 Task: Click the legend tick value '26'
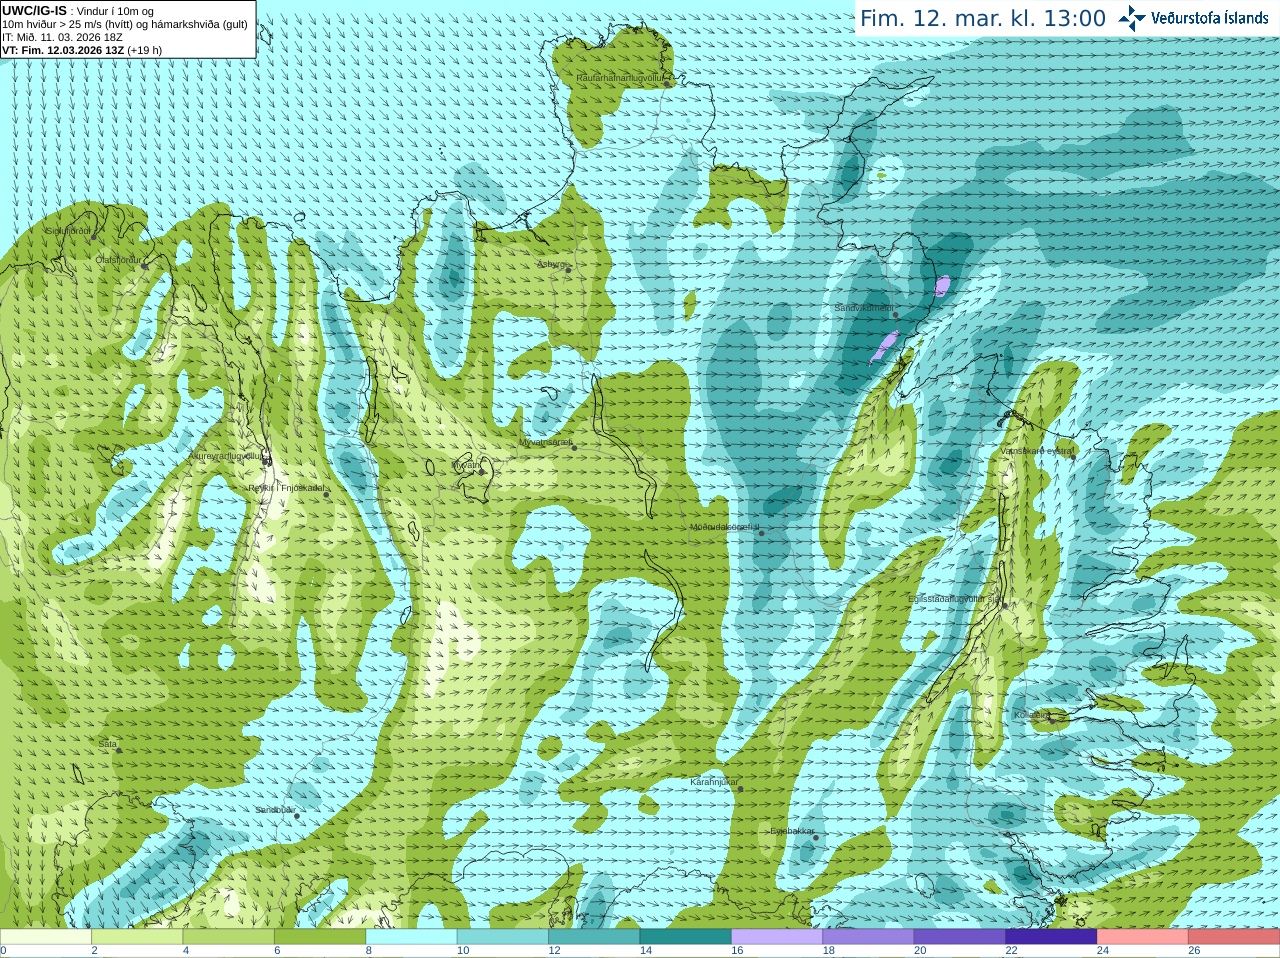point(1194,951)
